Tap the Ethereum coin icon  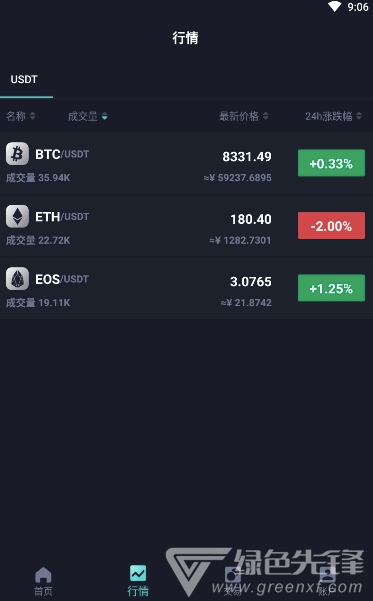coord(17,216)
